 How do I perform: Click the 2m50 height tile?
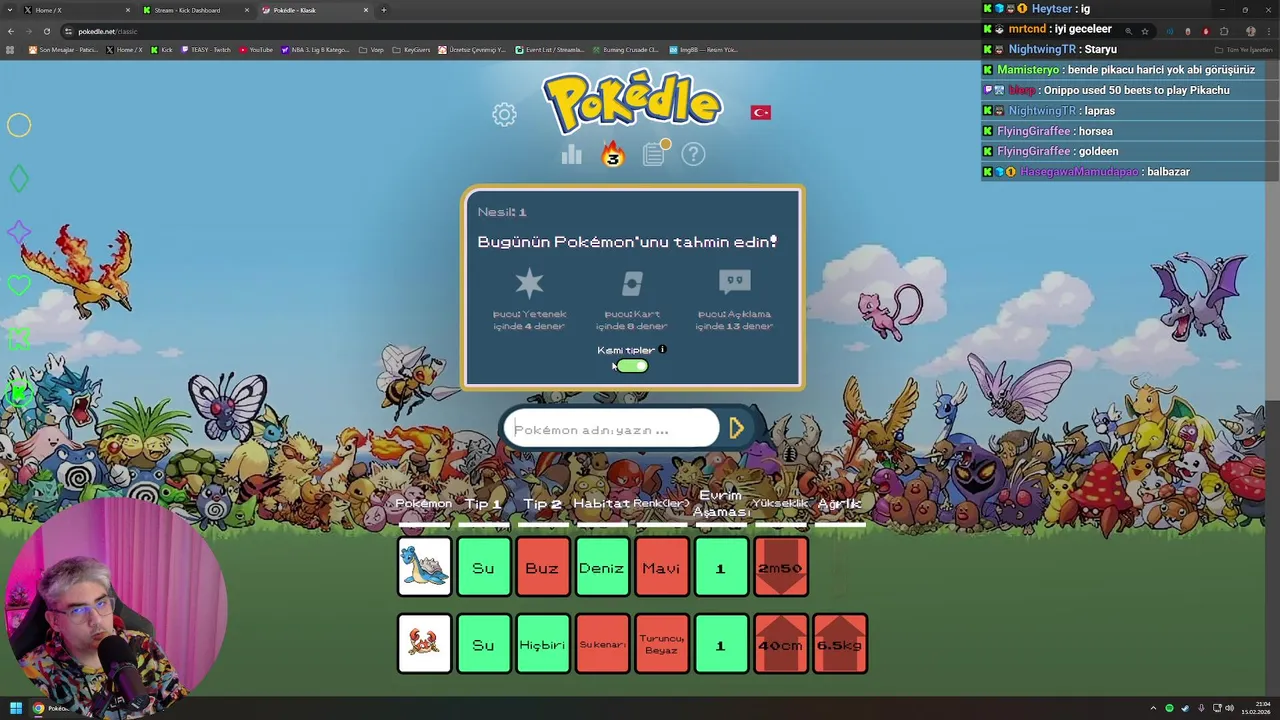coord(781,567)
